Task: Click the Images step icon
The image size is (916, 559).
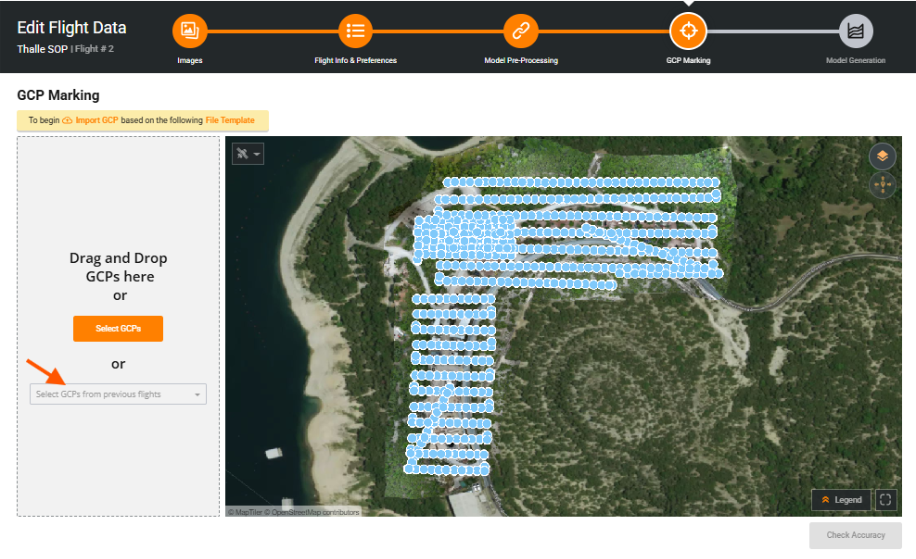Action: pos(189,30)
